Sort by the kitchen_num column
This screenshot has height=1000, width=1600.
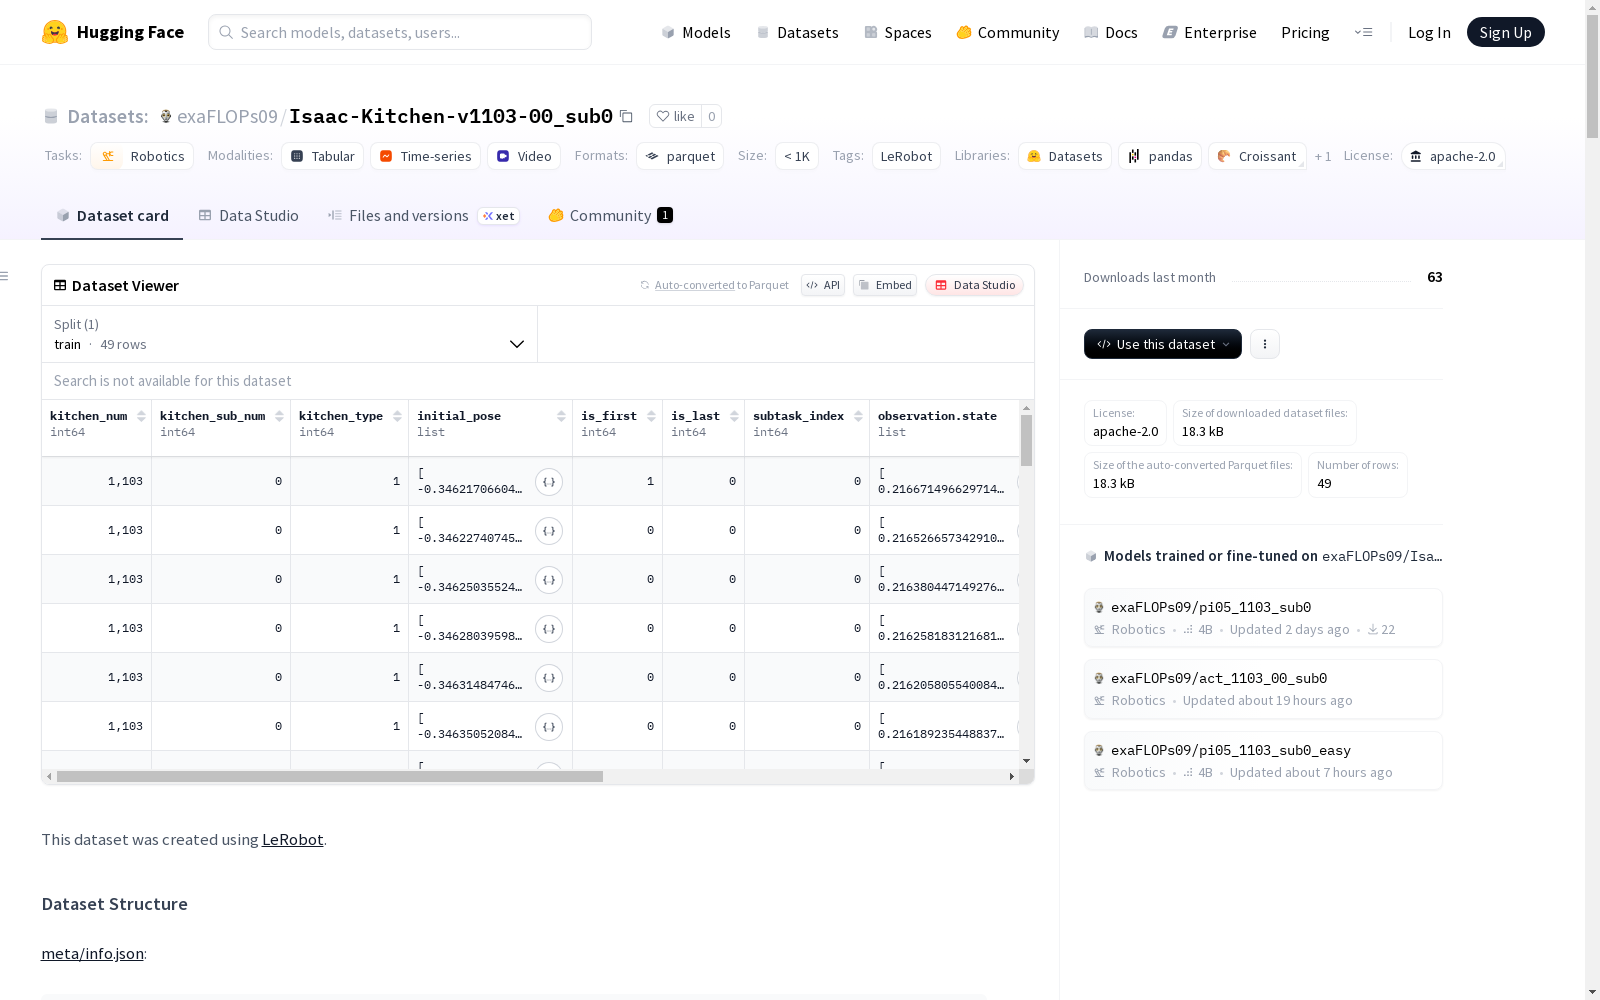pyautogui.click(x=141, y=416)
